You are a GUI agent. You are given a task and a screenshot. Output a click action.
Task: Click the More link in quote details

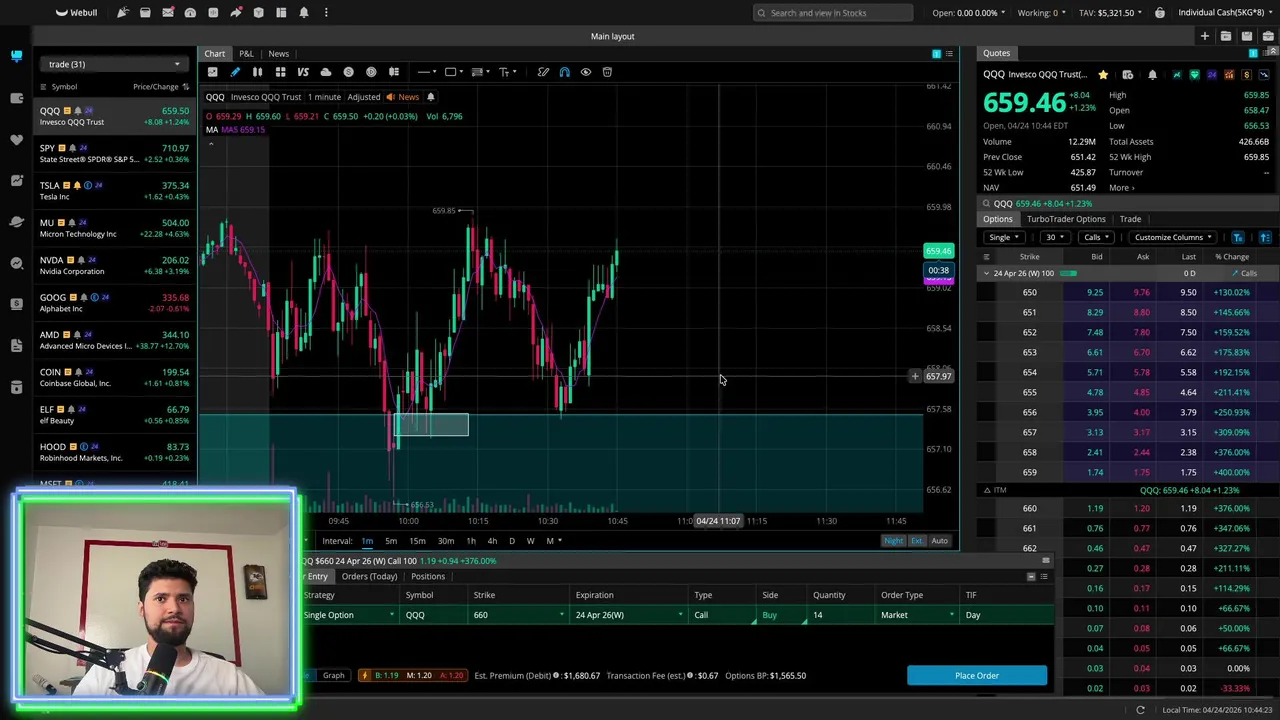(1121, 188)
